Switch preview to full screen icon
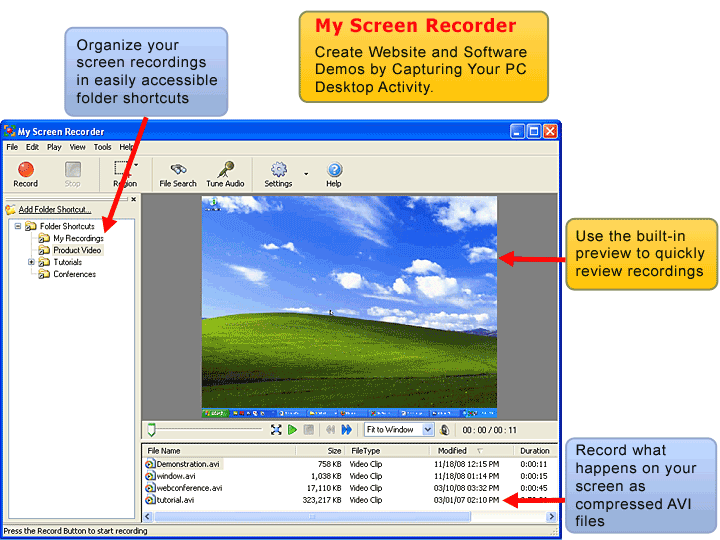 (x=276, y=430)
